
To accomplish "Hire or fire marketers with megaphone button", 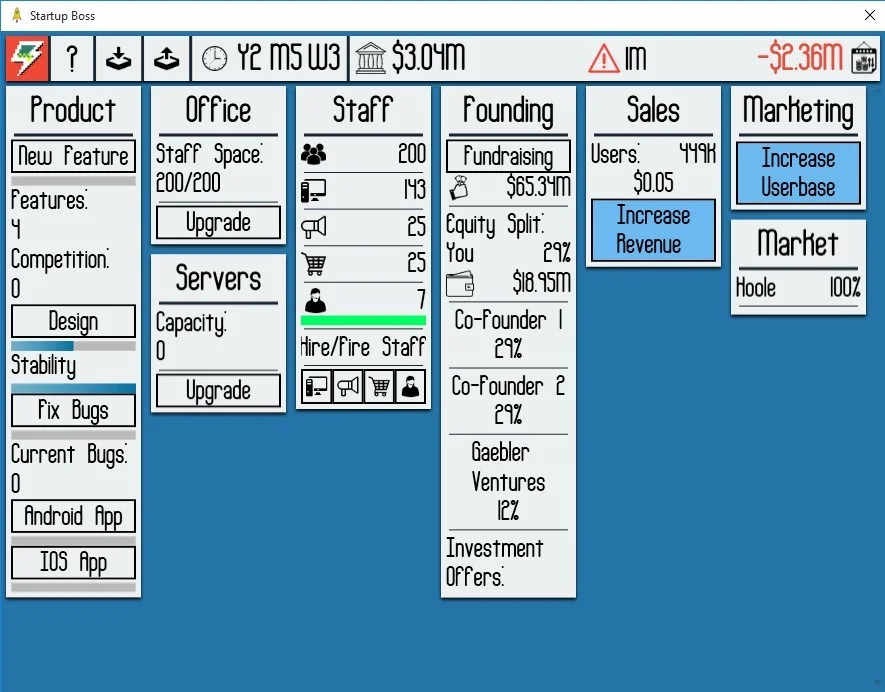I will tap(348, 387).
